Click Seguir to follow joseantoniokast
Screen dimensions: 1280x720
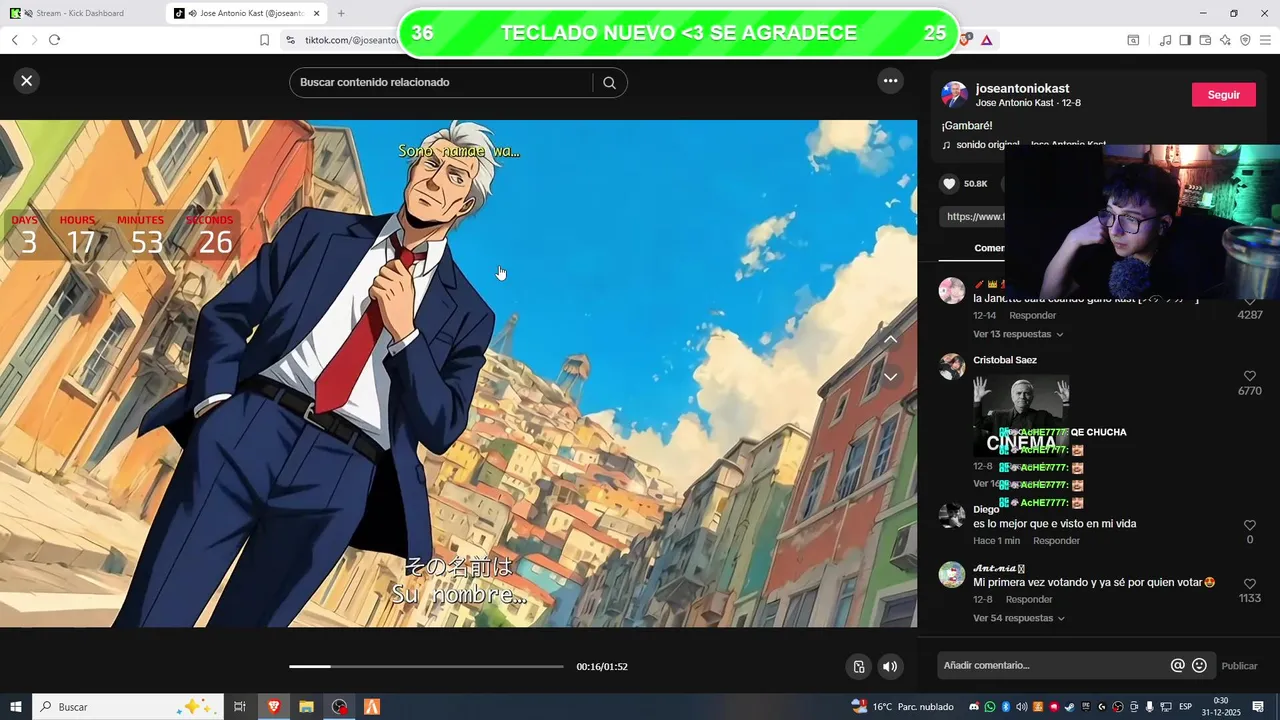1223,95
